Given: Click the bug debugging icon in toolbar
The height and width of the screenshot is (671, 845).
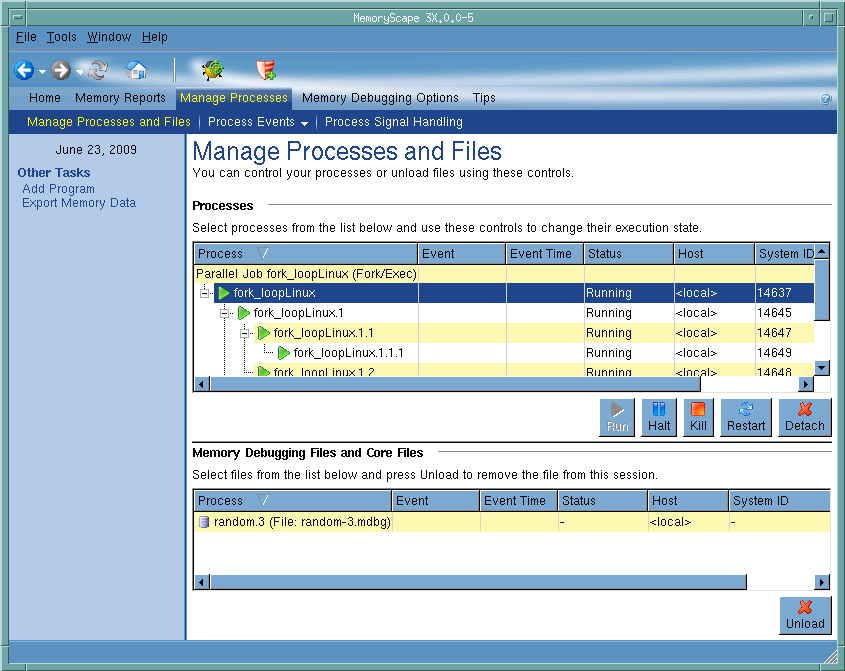Looking at the screenshot, I should (212, 70).
